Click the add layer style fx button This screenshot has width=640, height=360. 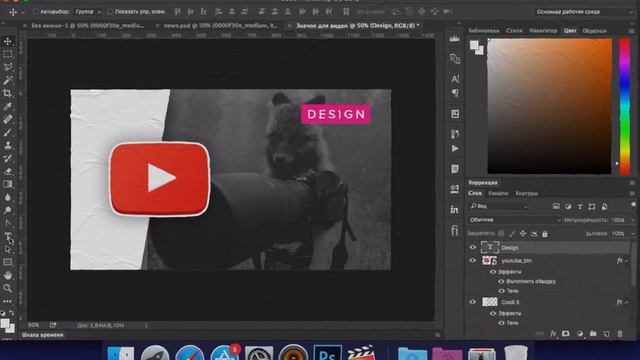coord(553,333)
